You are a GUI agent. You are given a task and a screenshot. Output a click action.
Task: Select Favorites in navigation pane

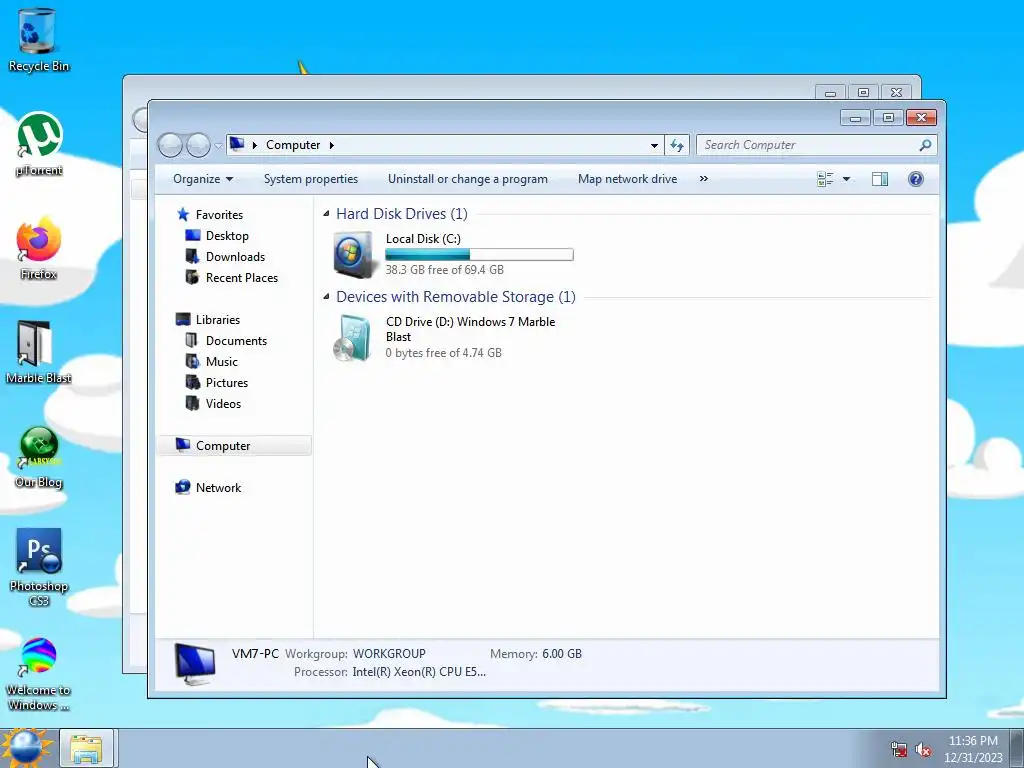(x=219, y=215)
